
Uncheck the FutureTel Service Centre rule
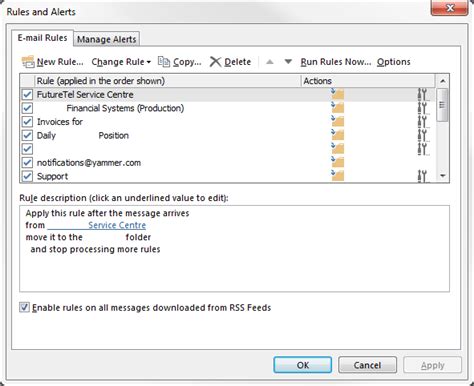point(27,94)
